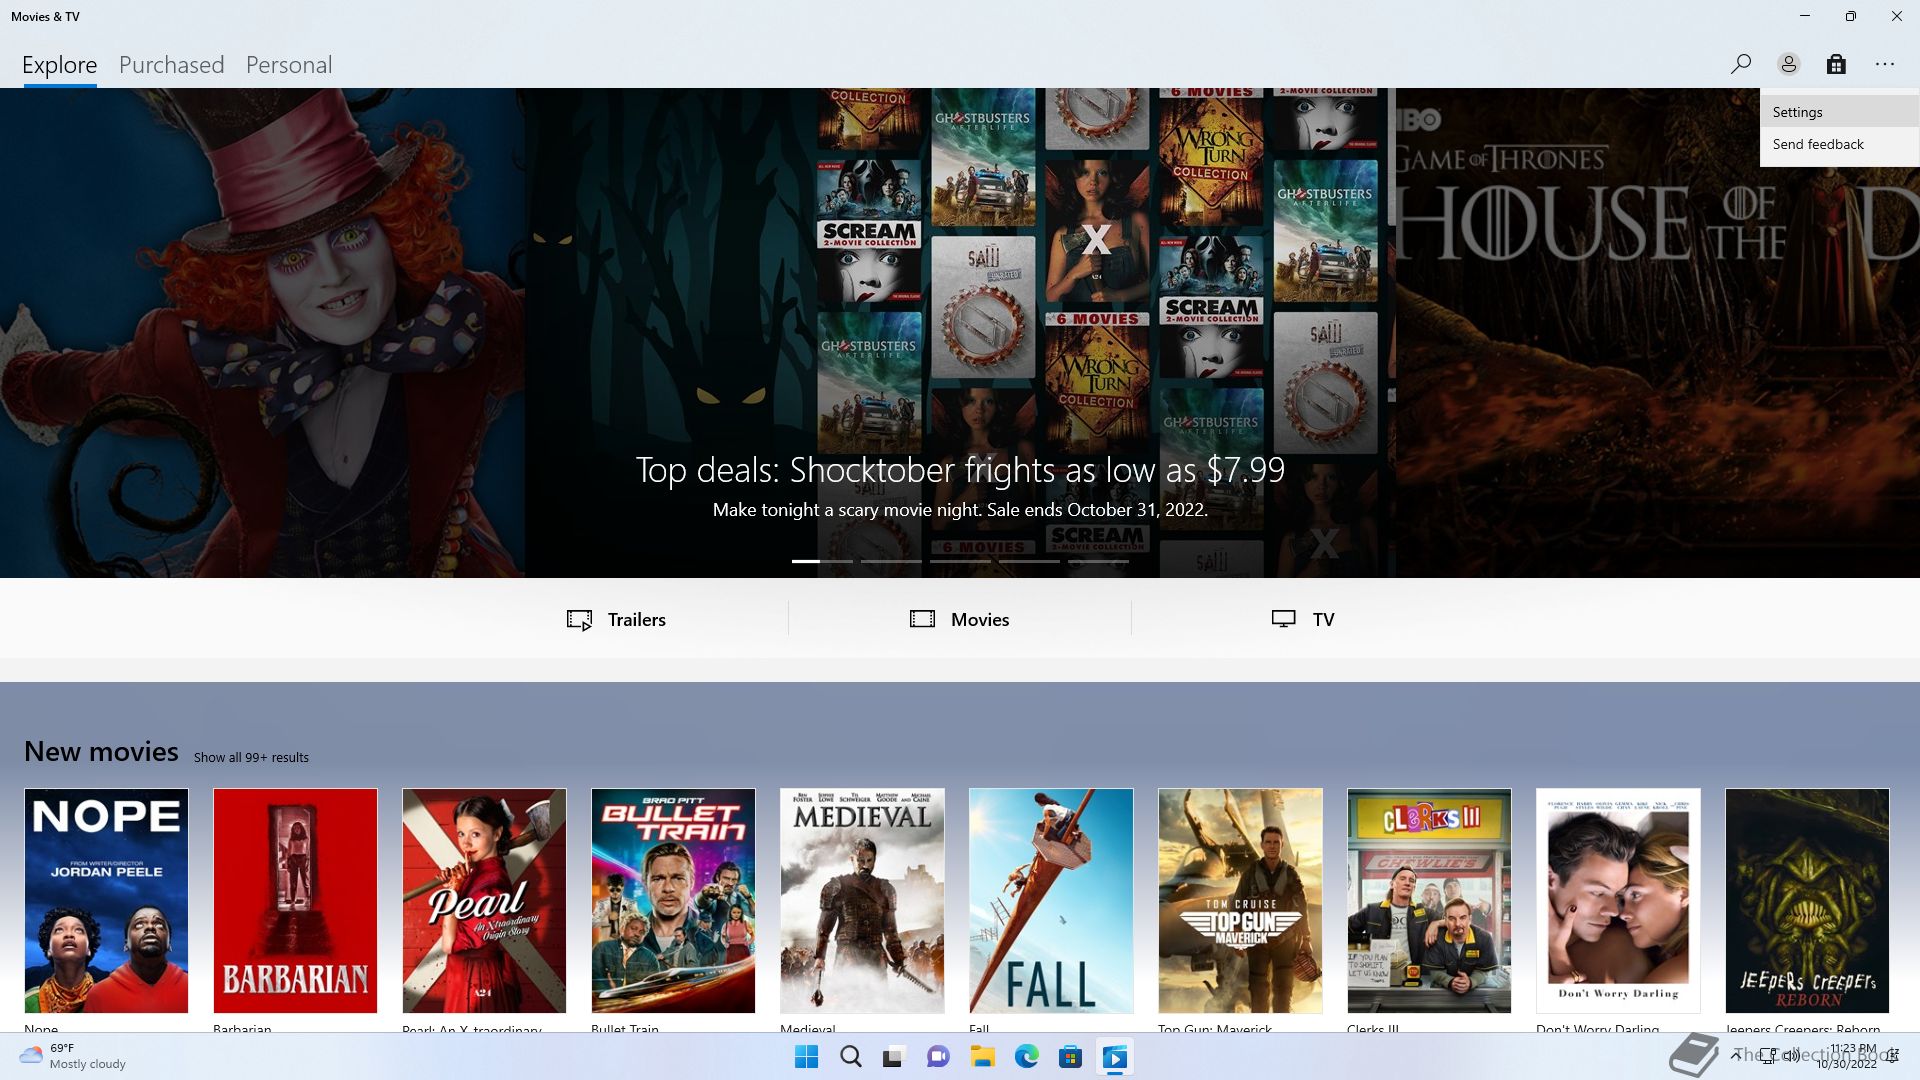The image size is (1920, 1080).
Task: Open the weather widget showing 69°F
Action: coord(73,1056)
